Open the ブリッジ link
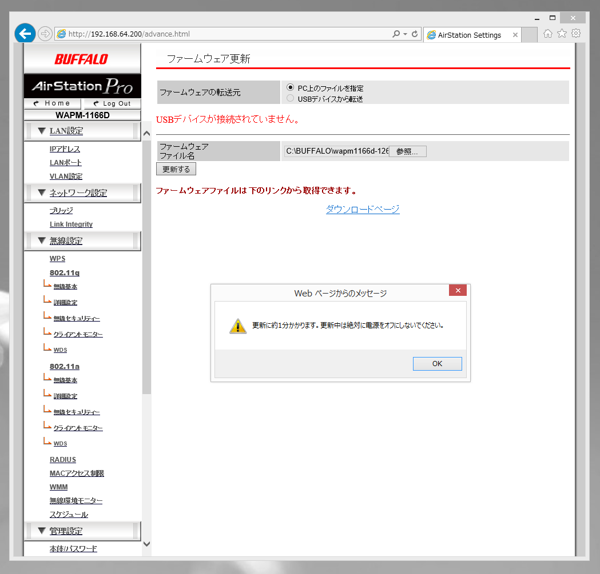Image resolution: width=600 pixels, height=574 pixels. 61,210
